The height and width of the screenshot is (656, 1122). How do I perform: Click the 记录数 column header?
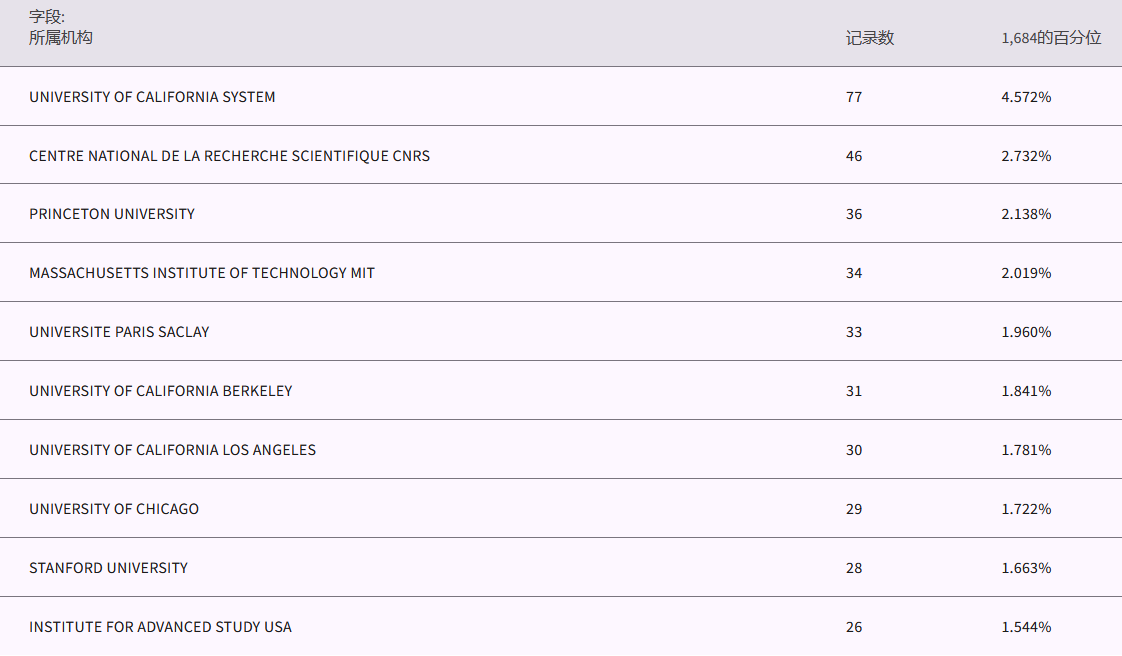pos(870,38)
